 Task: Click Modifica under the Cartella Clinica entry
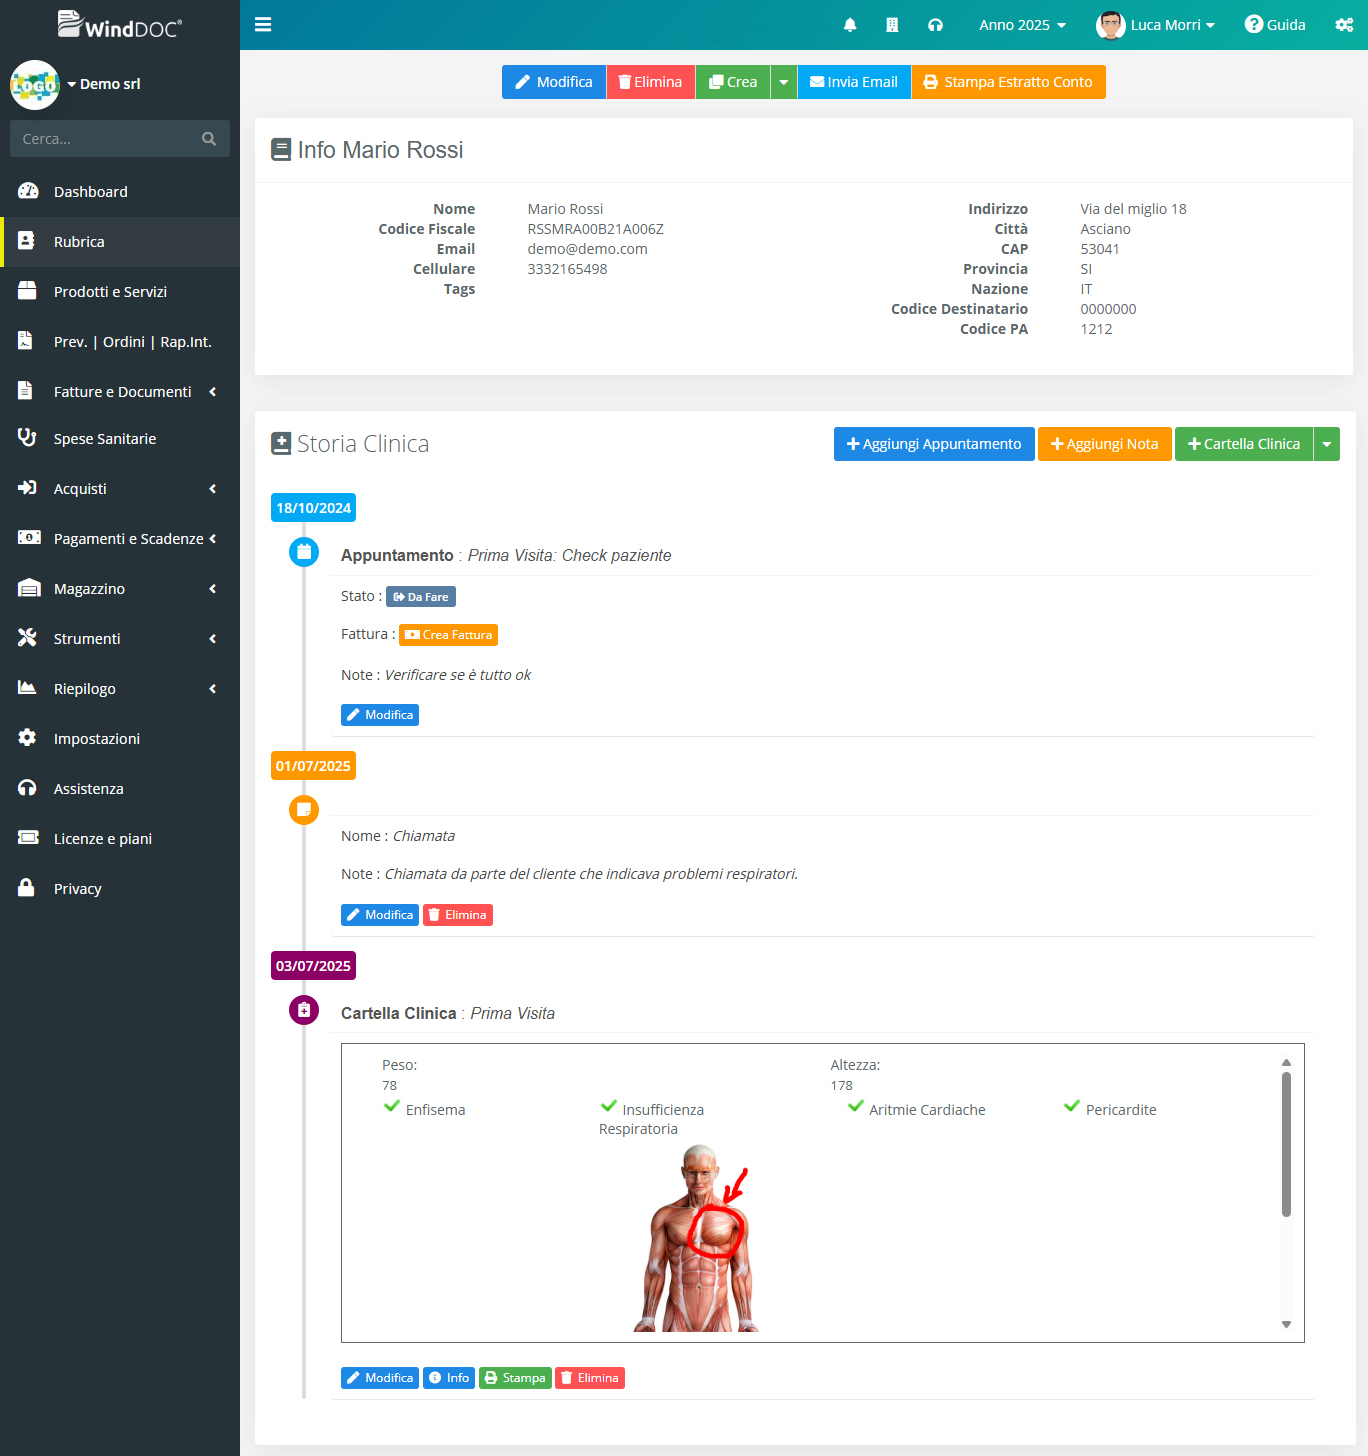click(x=380, y=1378)
